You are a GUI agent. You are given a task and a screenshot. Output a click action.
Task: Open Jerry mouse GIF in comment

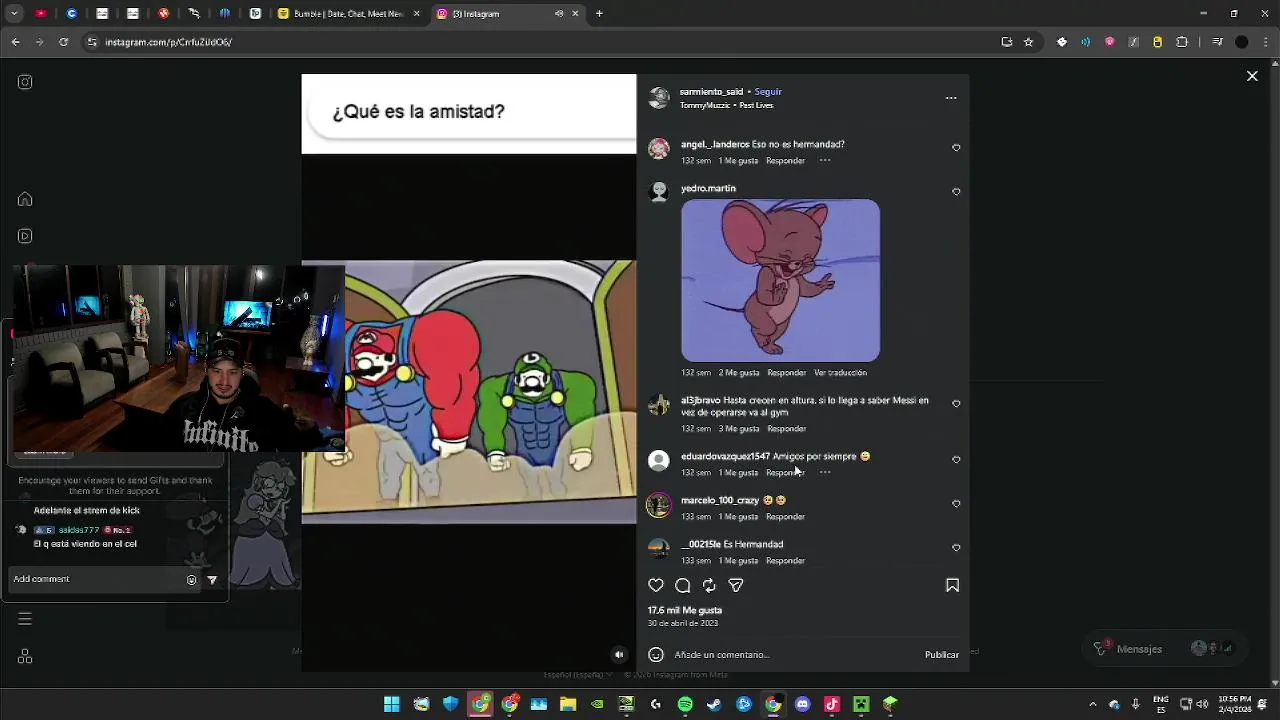[780, 280]
